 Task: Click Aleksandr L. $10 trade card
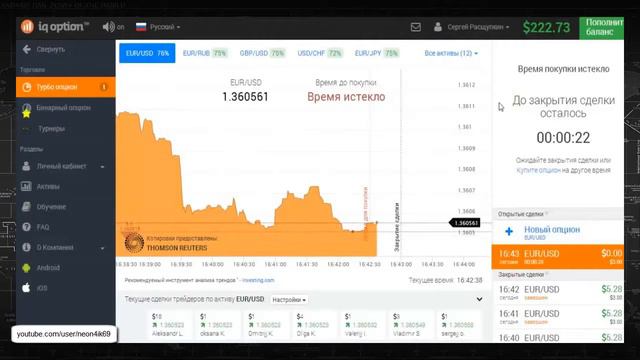point(169,325)
